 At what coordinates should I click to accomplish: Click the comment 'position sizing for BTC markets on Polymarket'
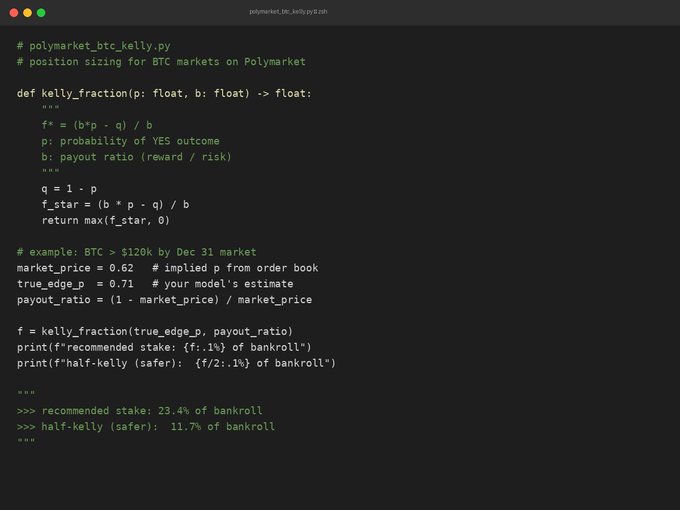[167, 62]
